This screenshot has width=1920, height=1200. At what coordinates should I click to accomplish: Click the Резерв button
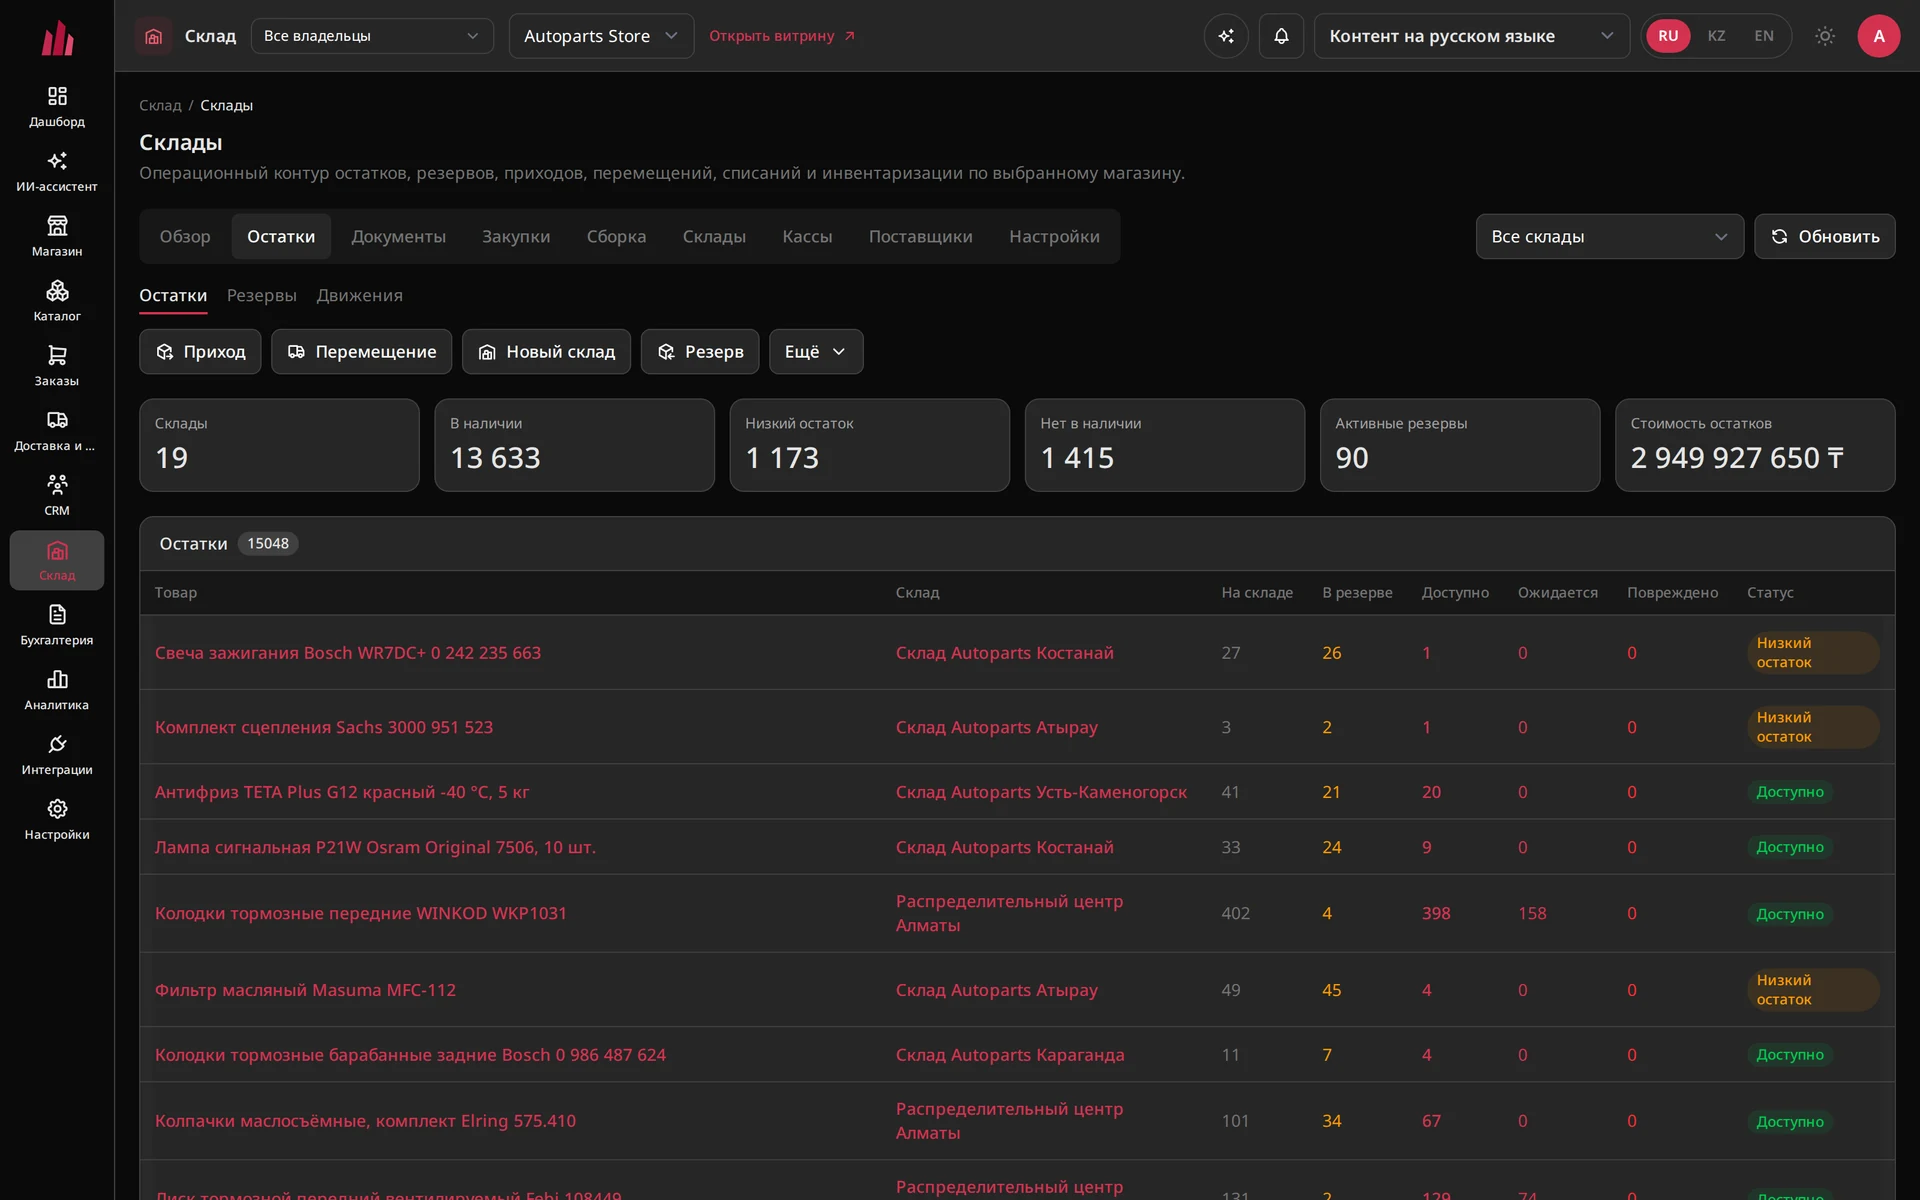pyautogui.click(x=699, y=352)
